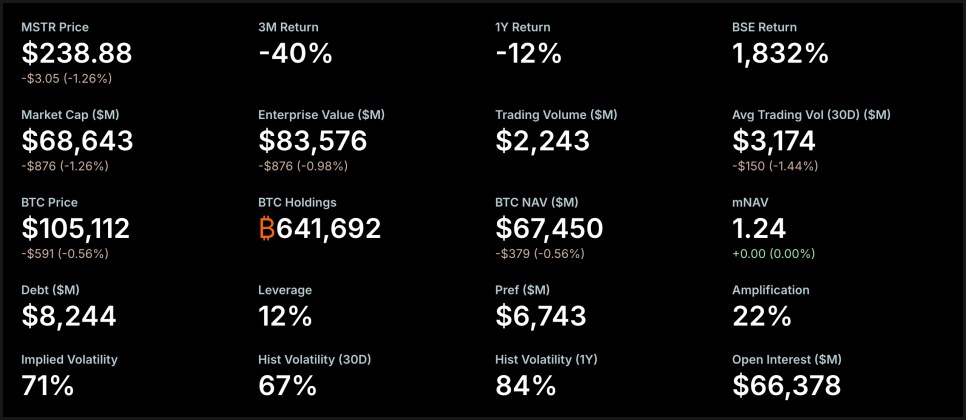Select the Market Cap $68,643 figure
Viewport: 966px width, 420px height.
(x=77, y=141)
